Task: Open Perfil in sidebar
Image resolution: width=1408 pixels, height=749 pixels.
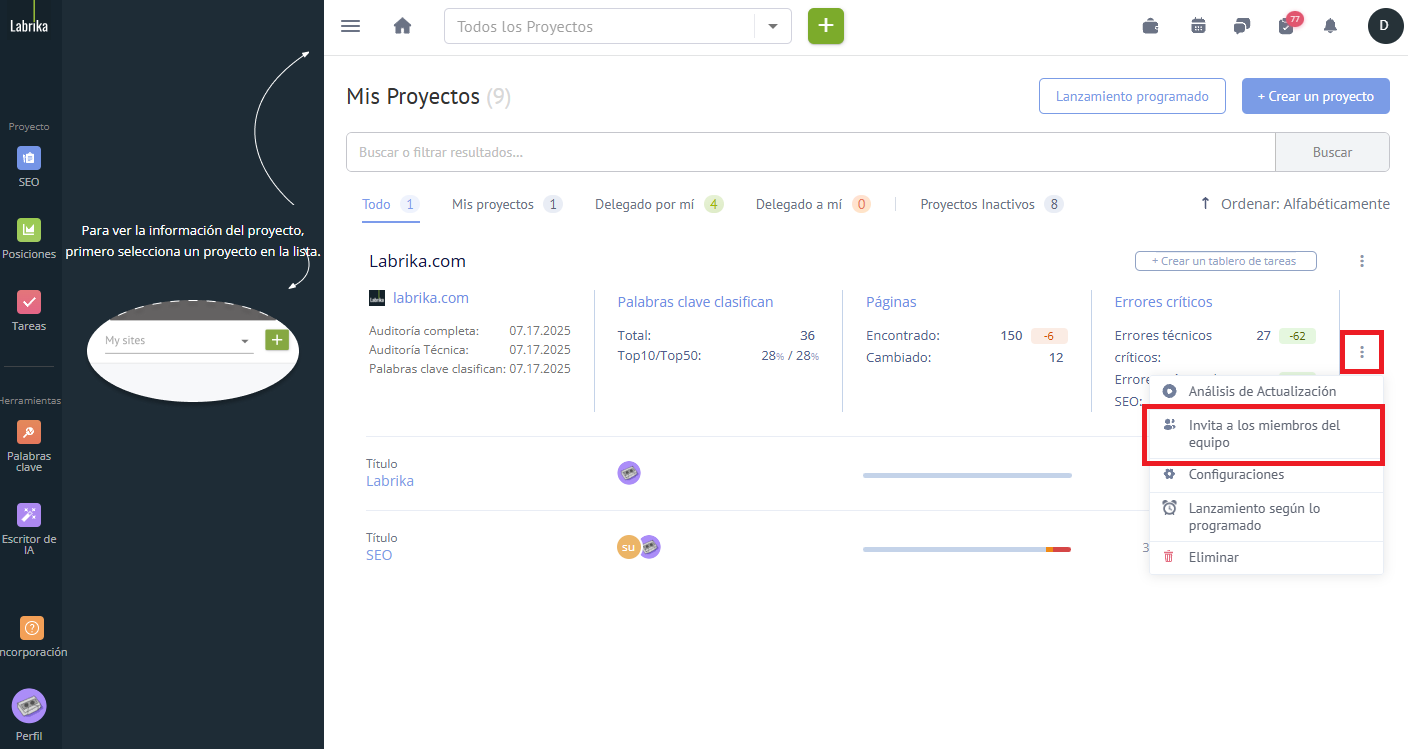Action: pyautogui.click(x=29, y=716)
